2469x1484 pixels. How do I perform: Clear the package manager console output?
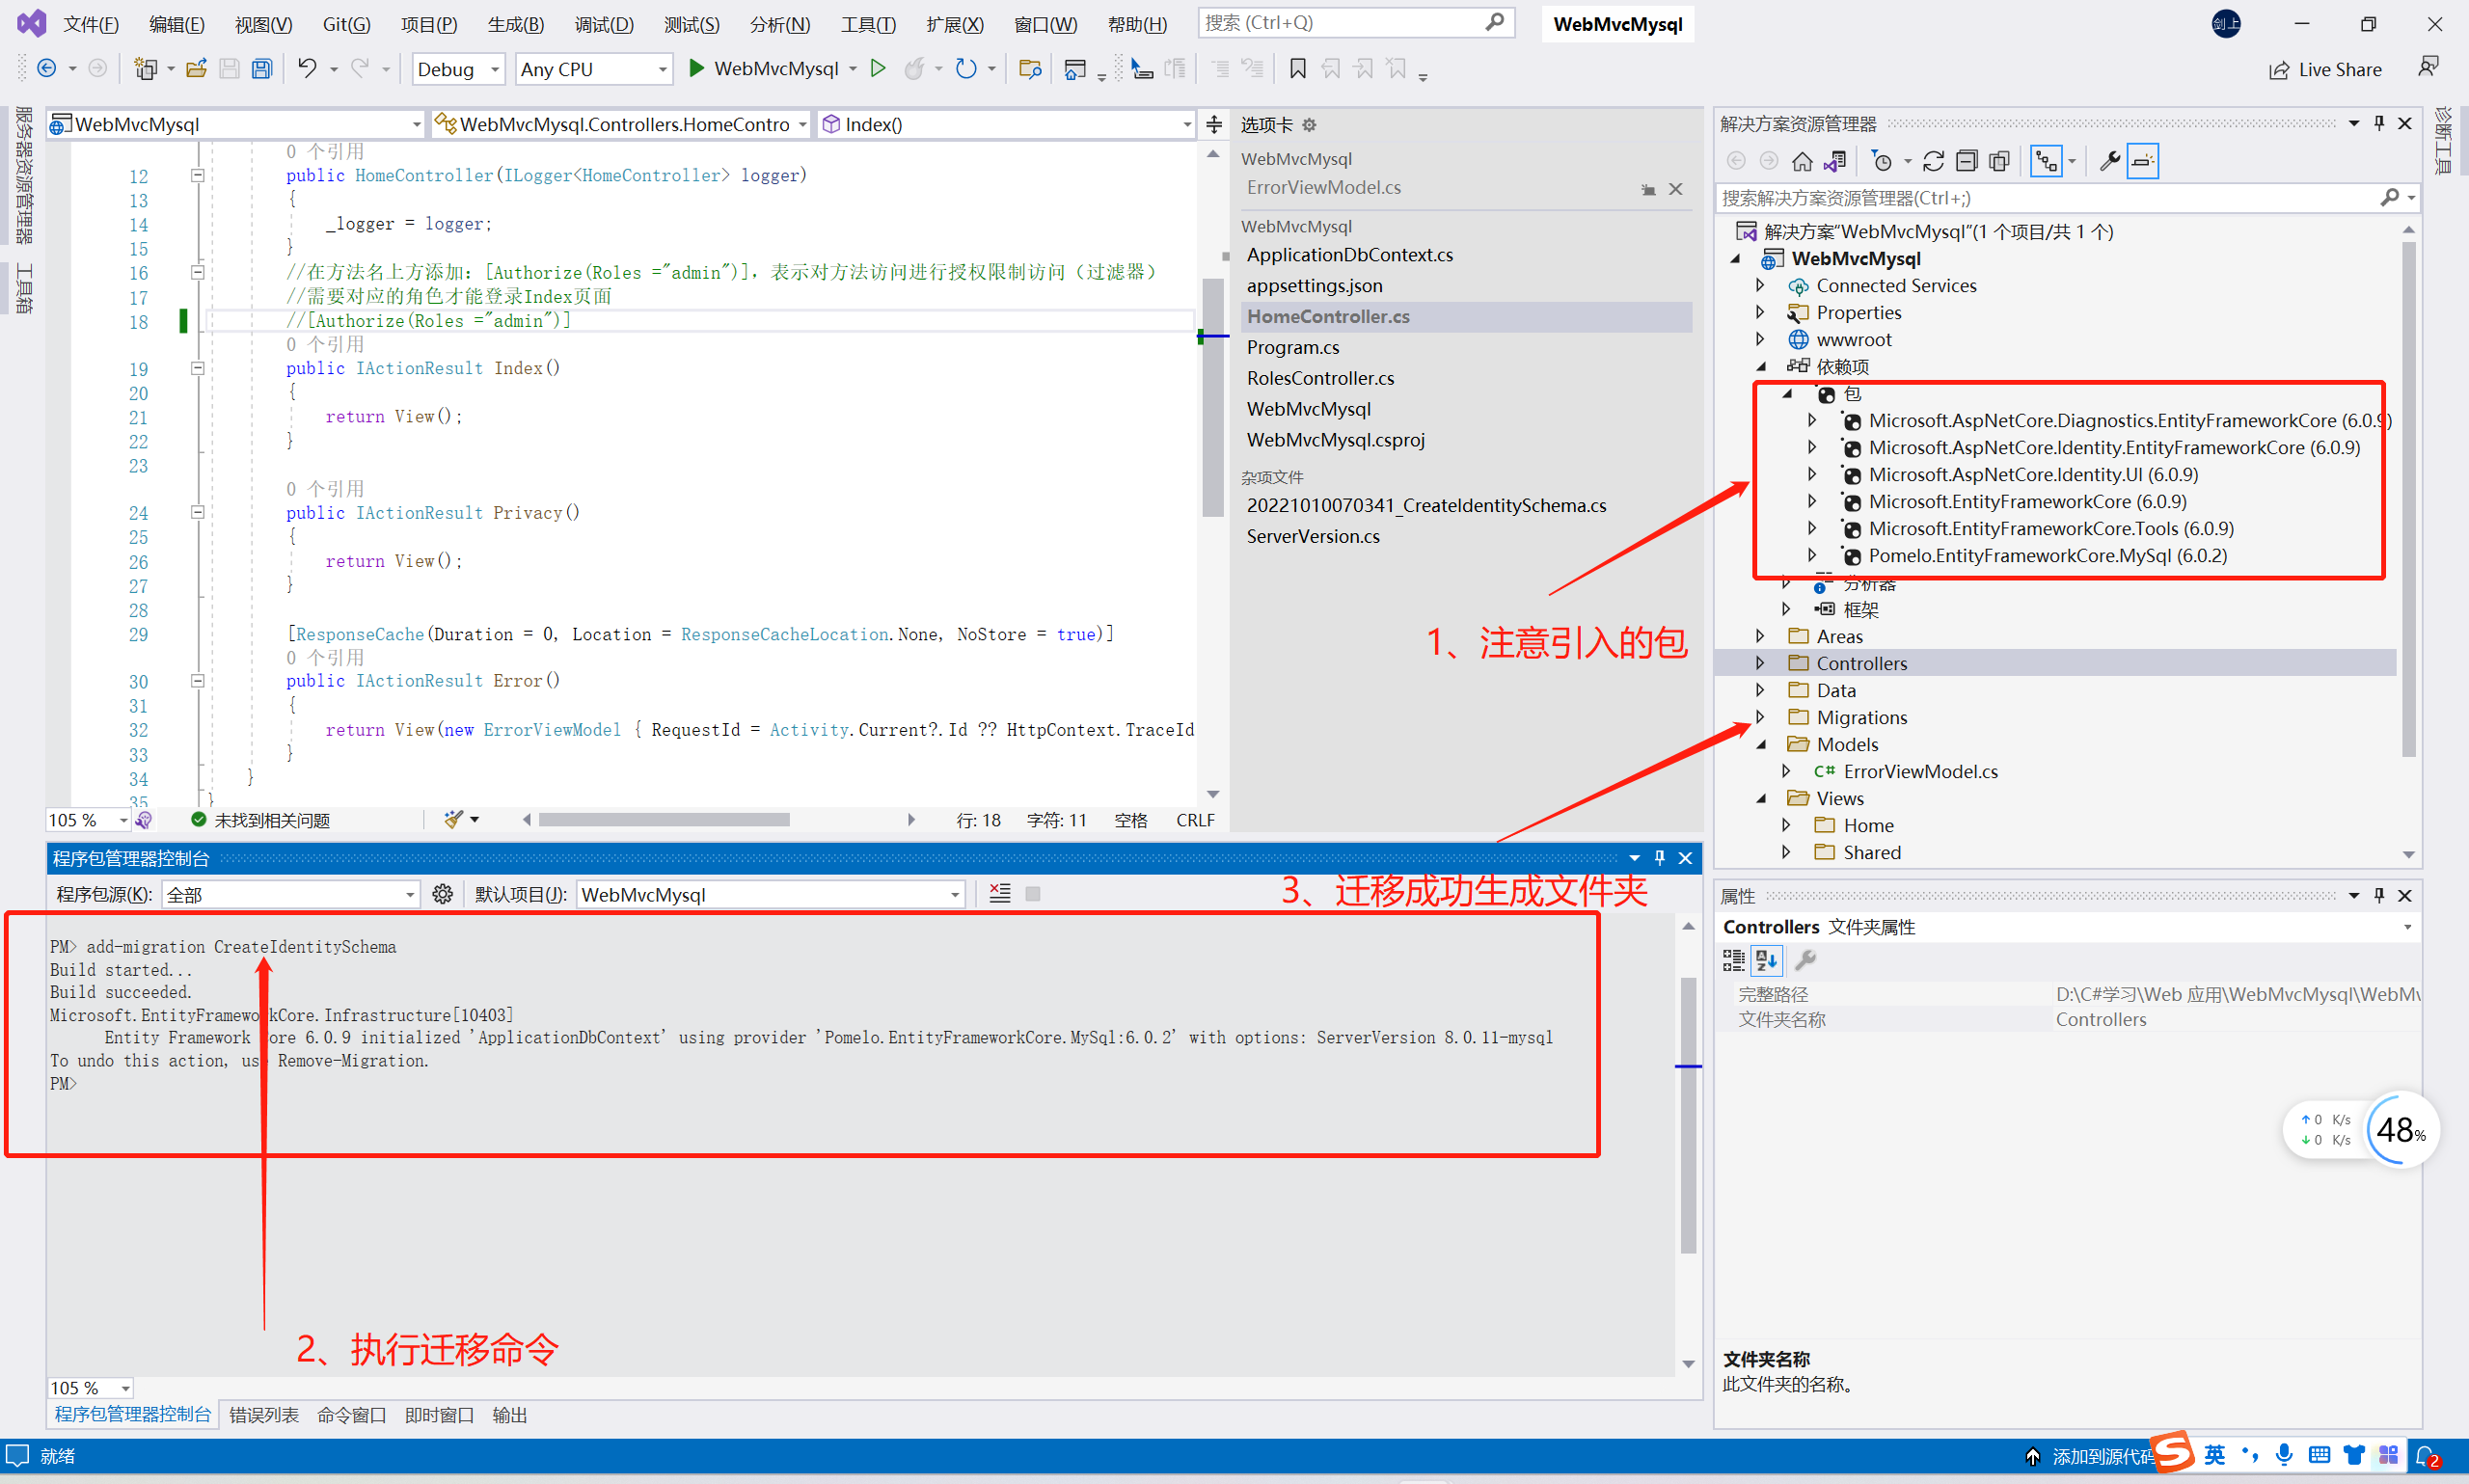999,894
